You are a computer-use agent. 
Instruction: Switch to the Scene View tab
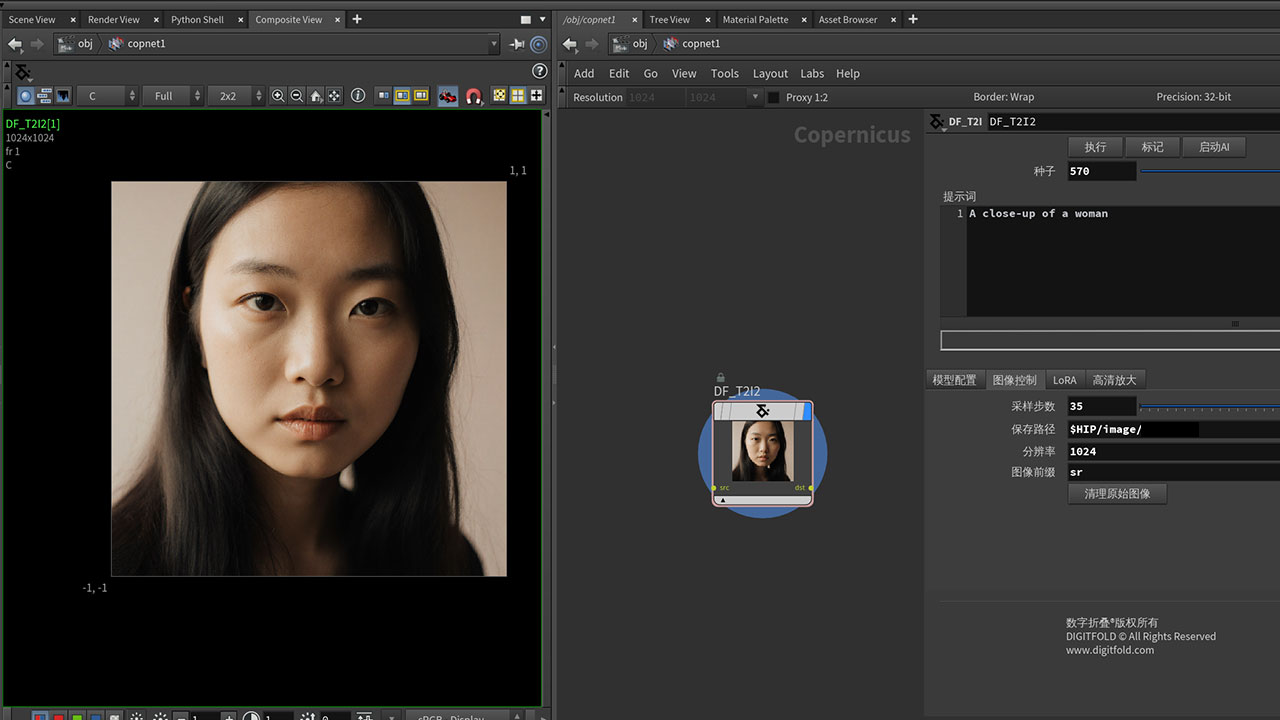tap(32, 20)
